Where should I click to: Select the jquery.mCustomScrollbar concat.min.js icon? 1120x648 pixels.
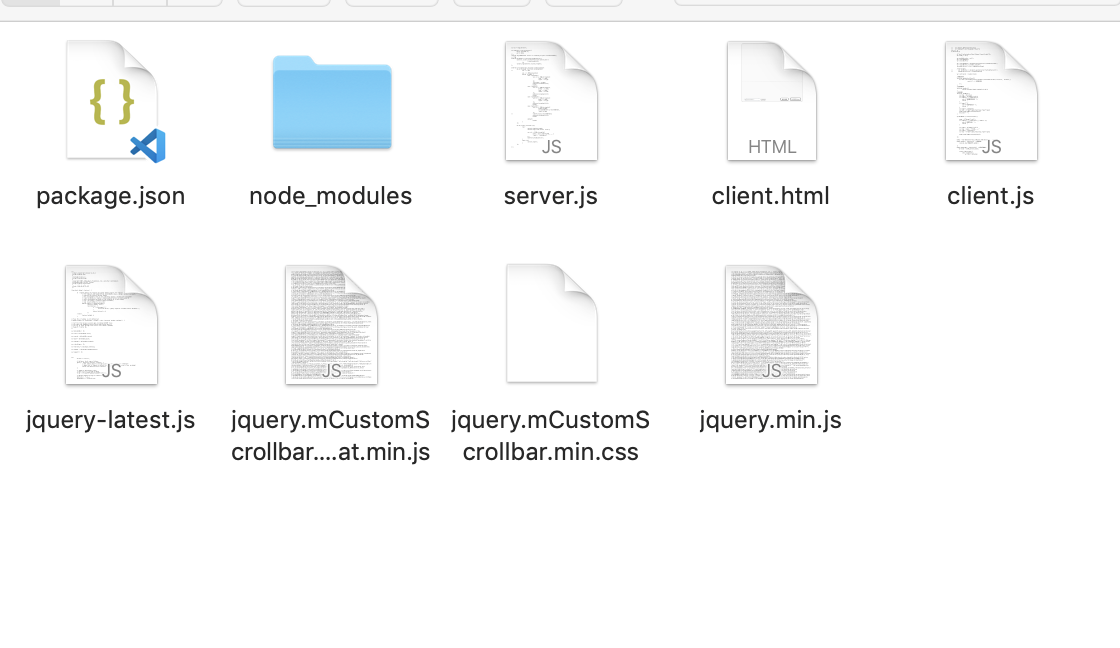point(330,322)
